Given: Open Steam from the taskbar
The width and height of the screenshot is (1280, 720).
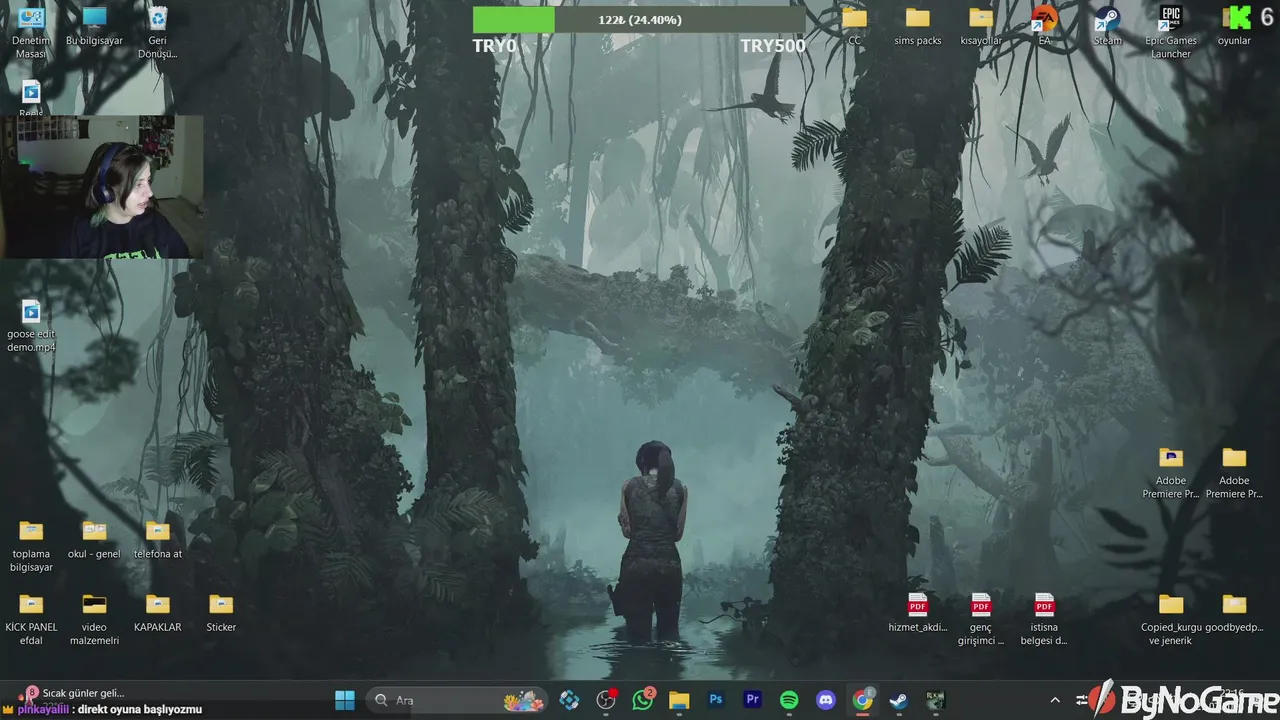Looking at the screenshot, I should tap(899, 700).
